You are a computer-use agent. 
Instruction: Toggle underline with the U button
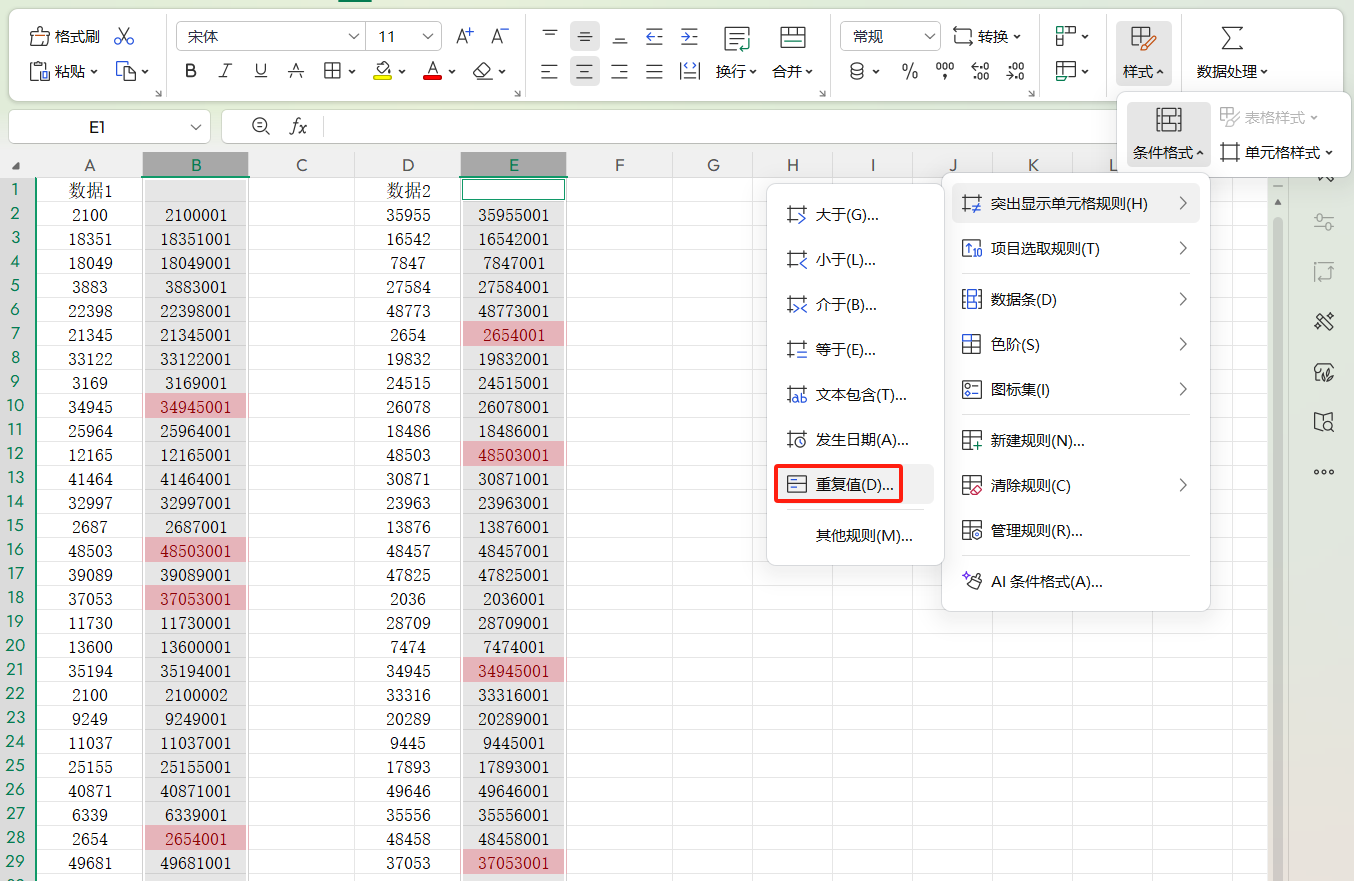(260, 71)
